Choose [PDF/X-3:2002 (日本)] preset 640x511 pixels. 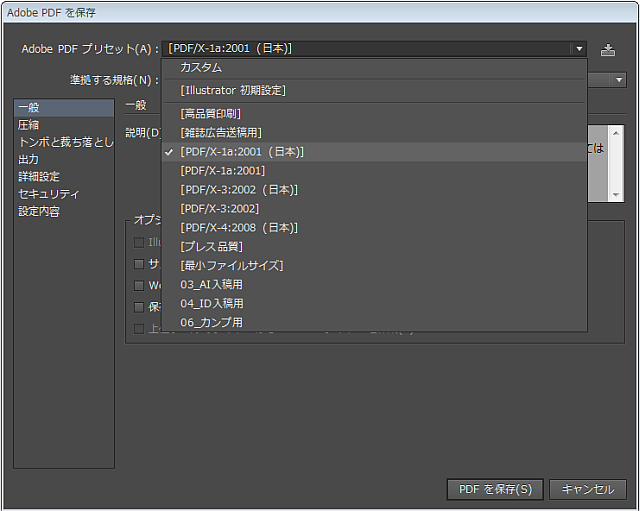coord(374,190)
